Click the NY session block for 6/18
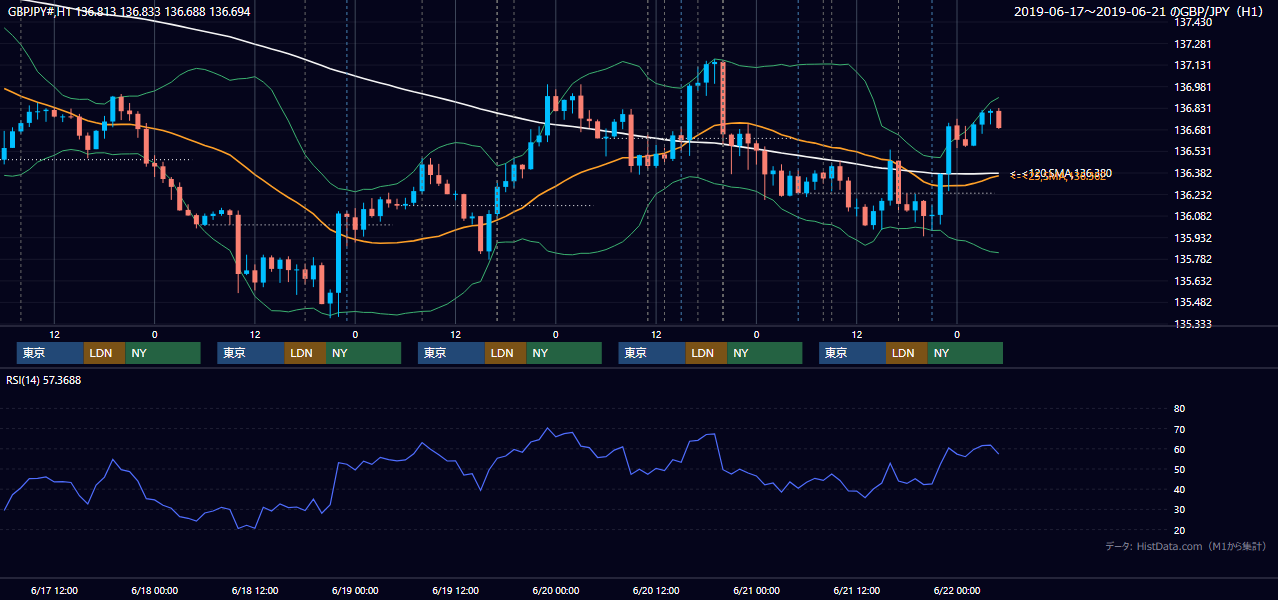Viewport: 1278px width, 600px height. click(364, 353)
